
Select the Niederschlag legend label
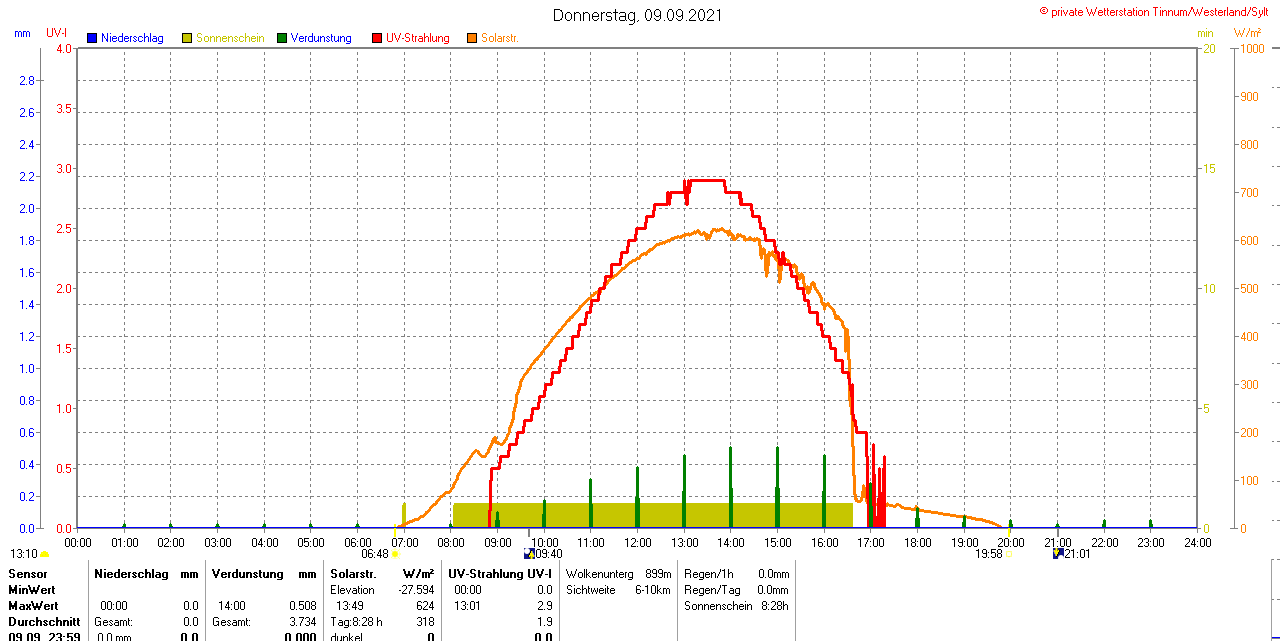click(x=132, y=38)
